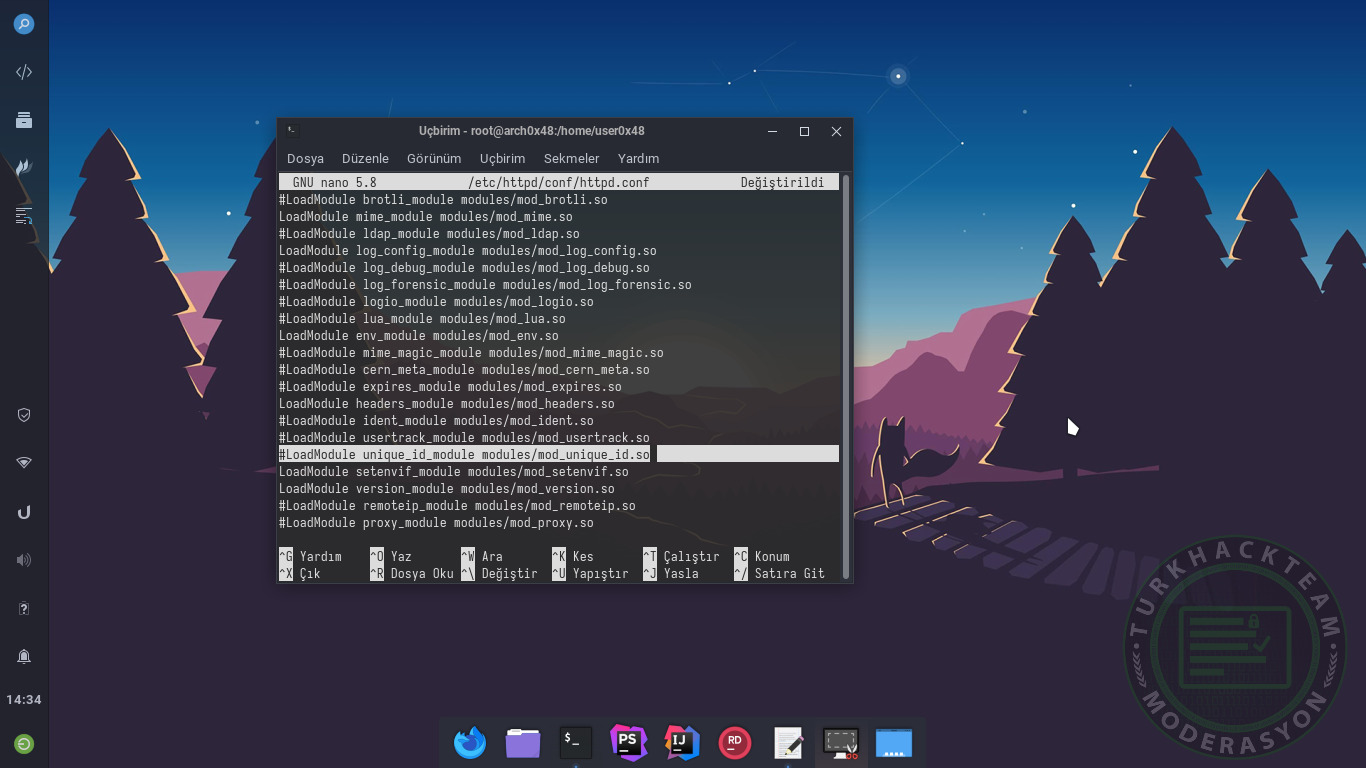Open the code brackets icon in the side panel

[x=24, y=72]
